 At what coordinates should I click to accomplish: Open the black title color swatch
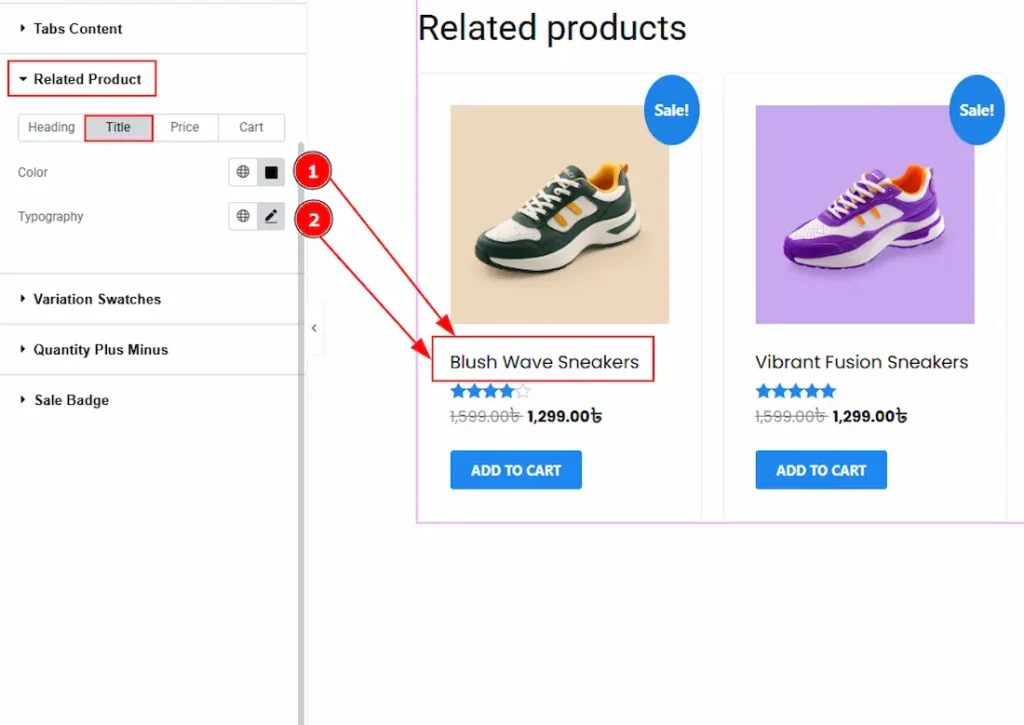[271, 172]
